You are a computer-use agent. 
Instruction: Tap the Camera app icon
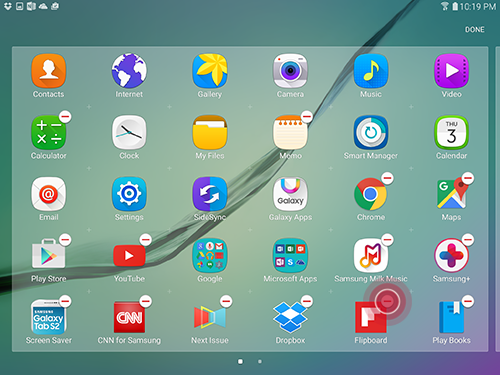click(x=290, y=71)
